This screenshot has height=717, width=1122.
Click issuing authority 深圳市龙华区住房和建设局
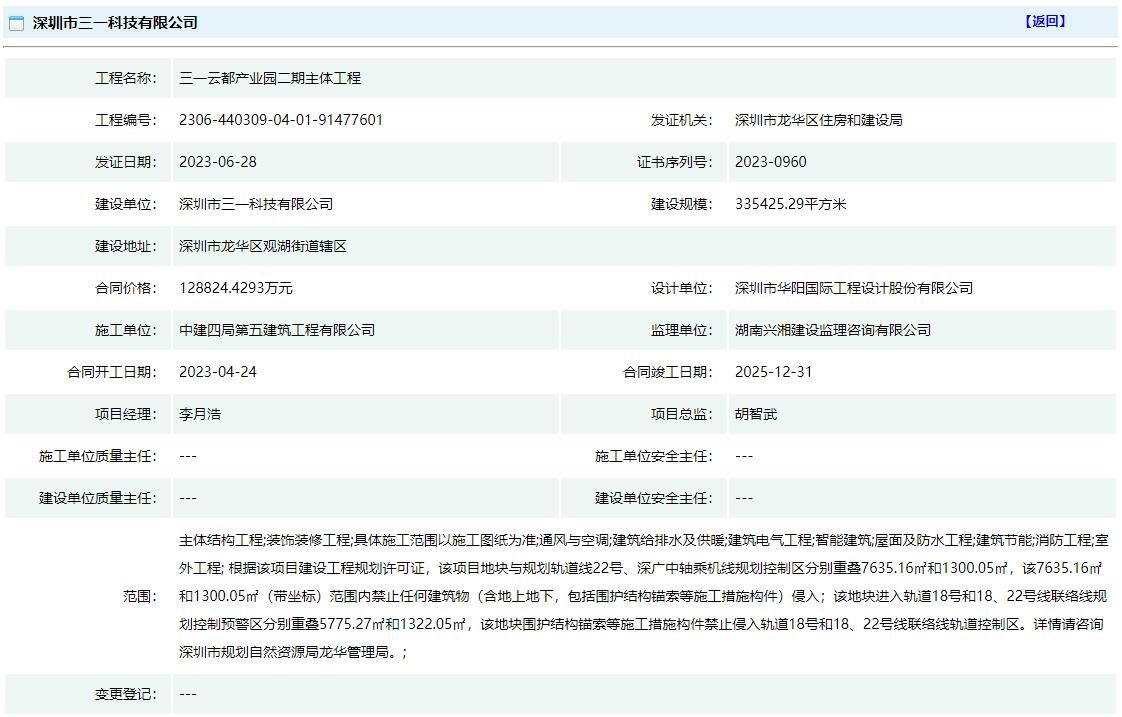click(818, 120)
